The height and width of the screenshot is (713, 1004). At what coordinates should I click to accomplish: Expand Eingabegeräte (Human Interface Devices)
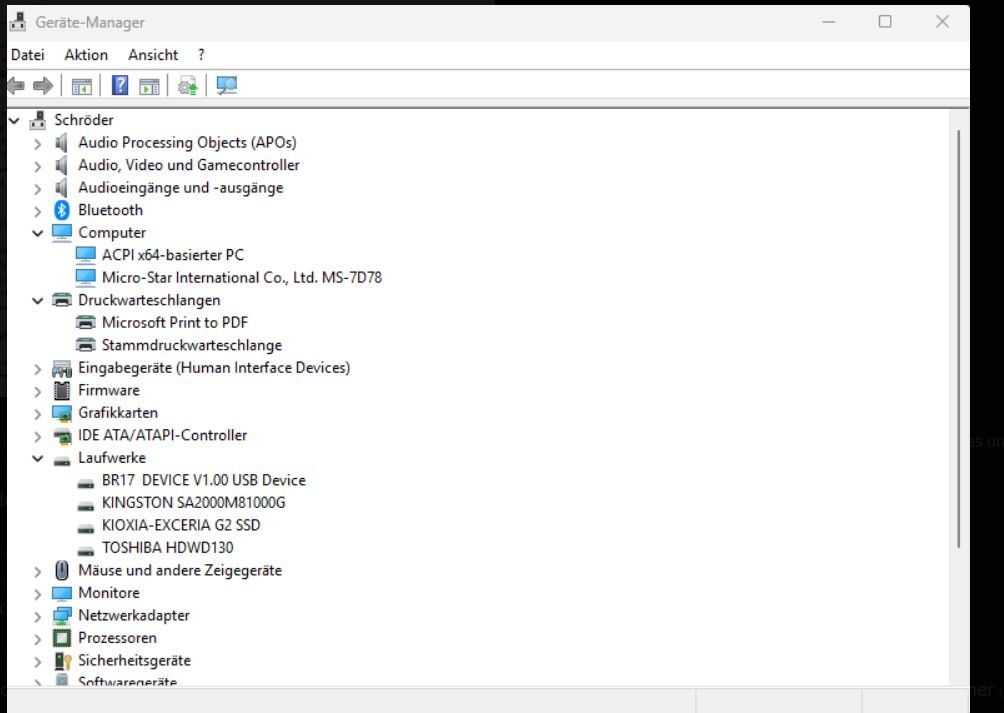(x=38, y=369)
